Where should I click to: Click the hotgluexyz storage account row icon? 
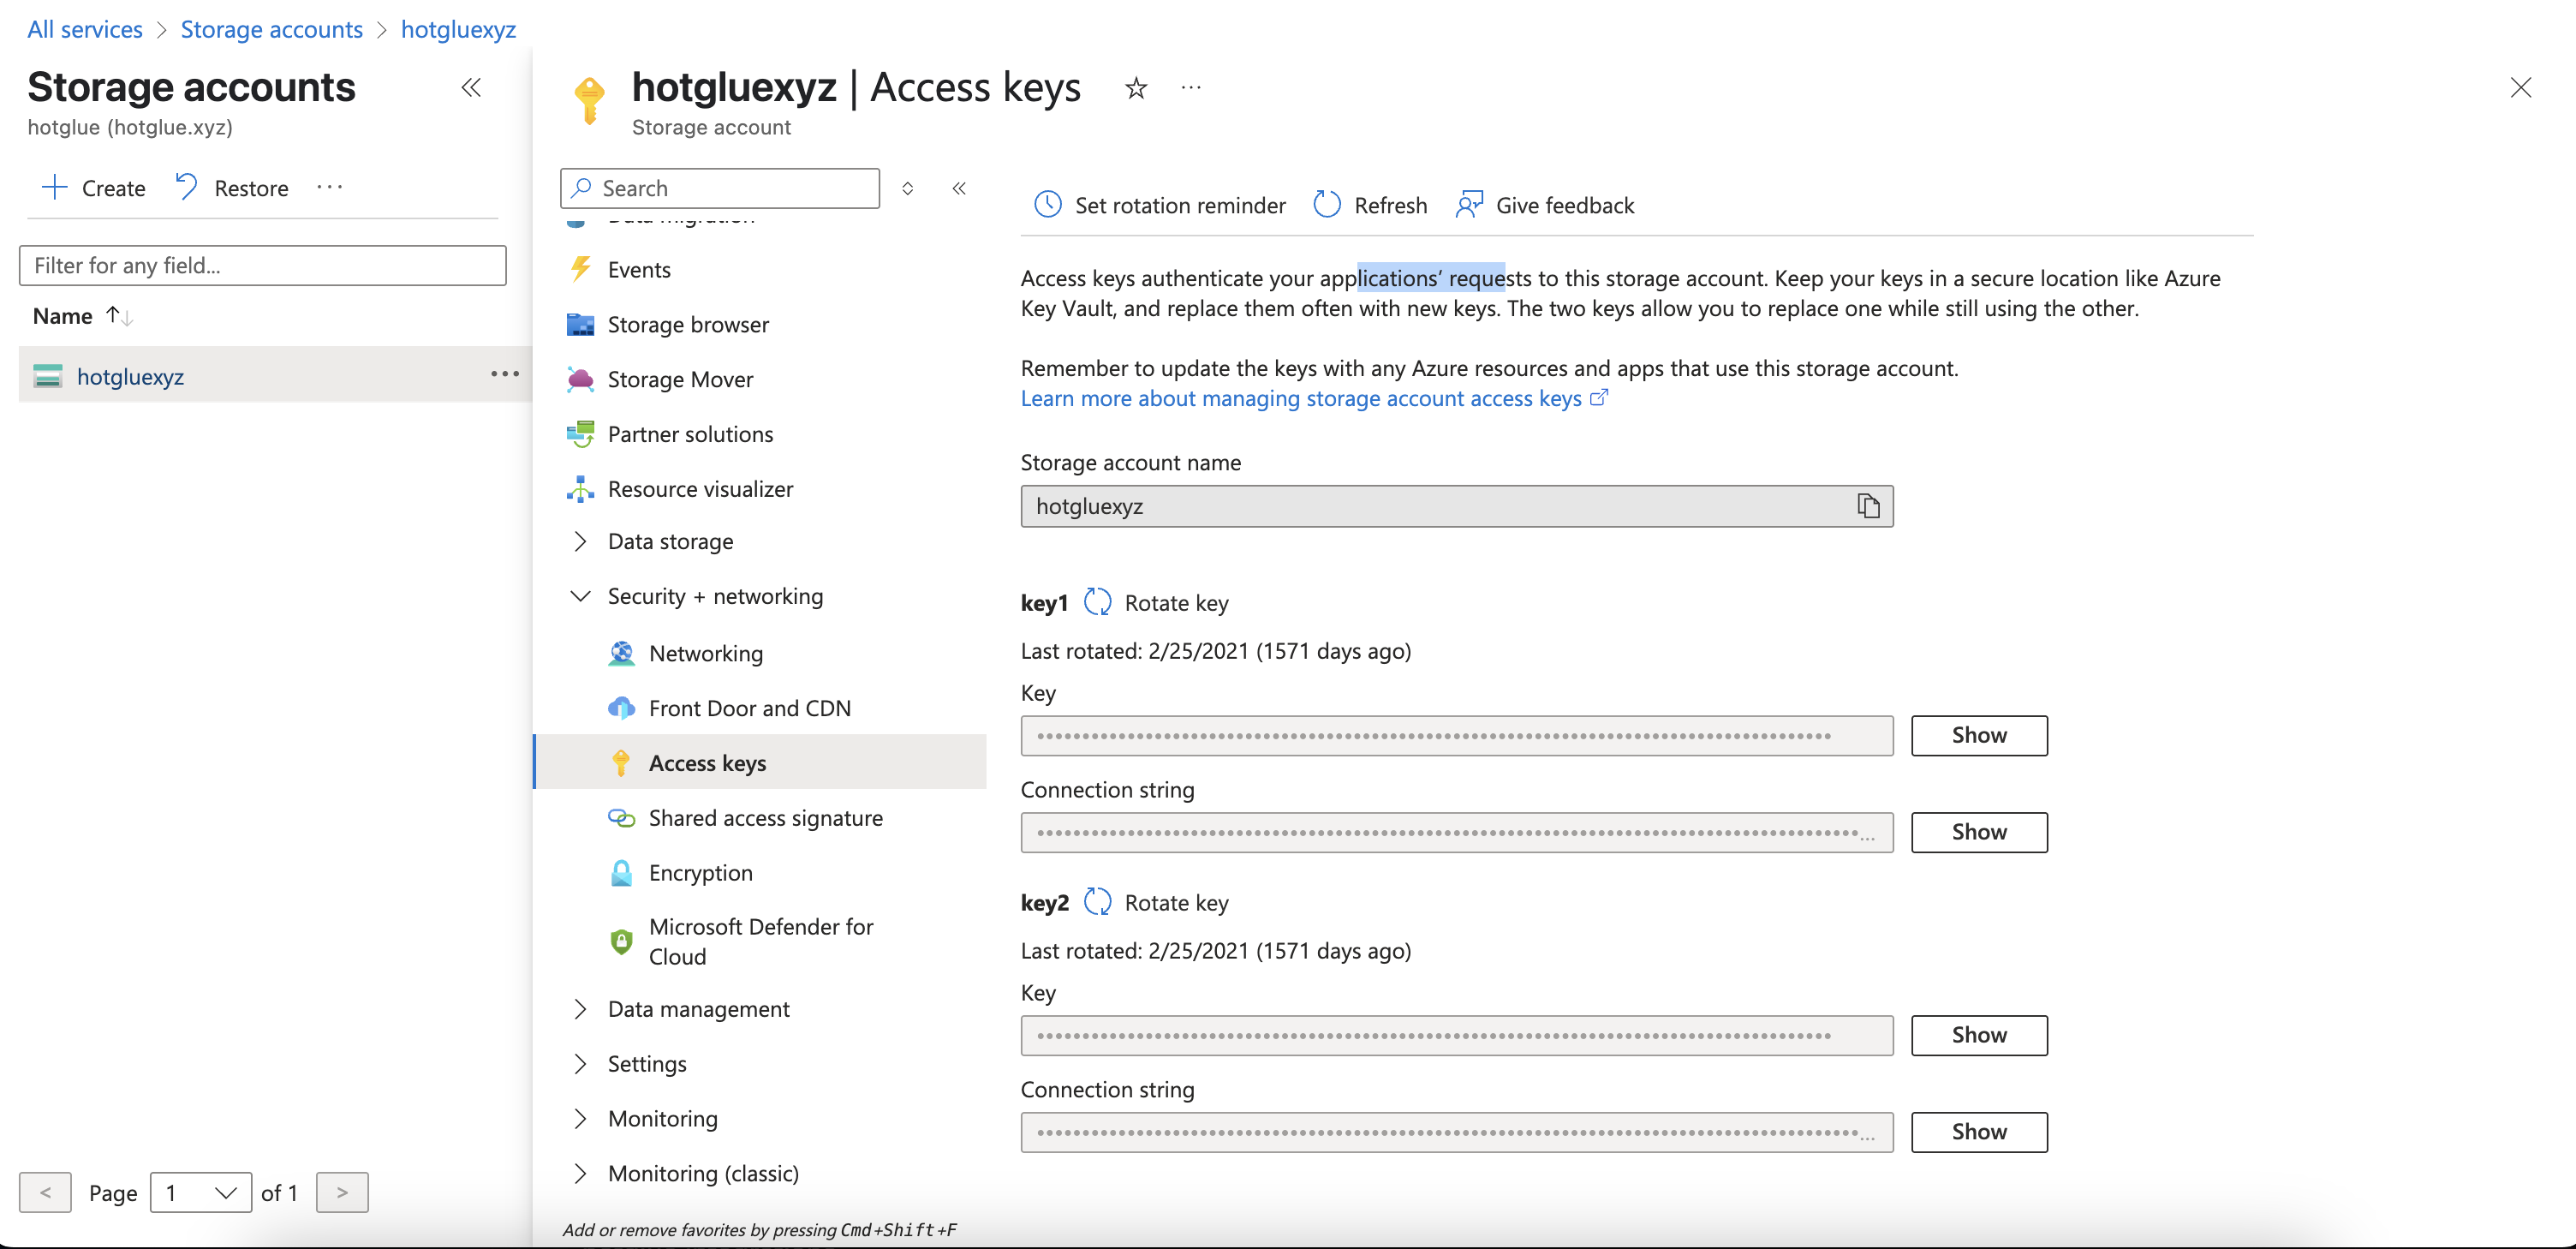click(47, 376)
